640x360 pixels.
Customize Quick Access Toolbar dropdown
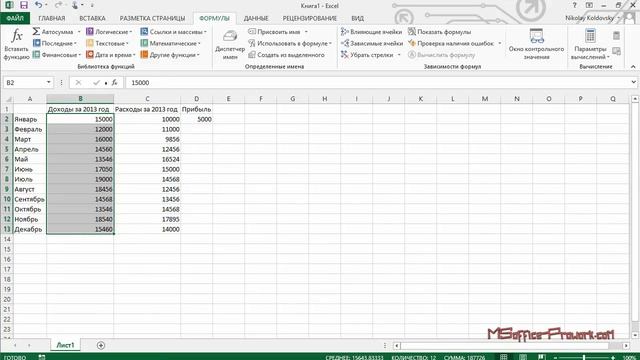92,5
